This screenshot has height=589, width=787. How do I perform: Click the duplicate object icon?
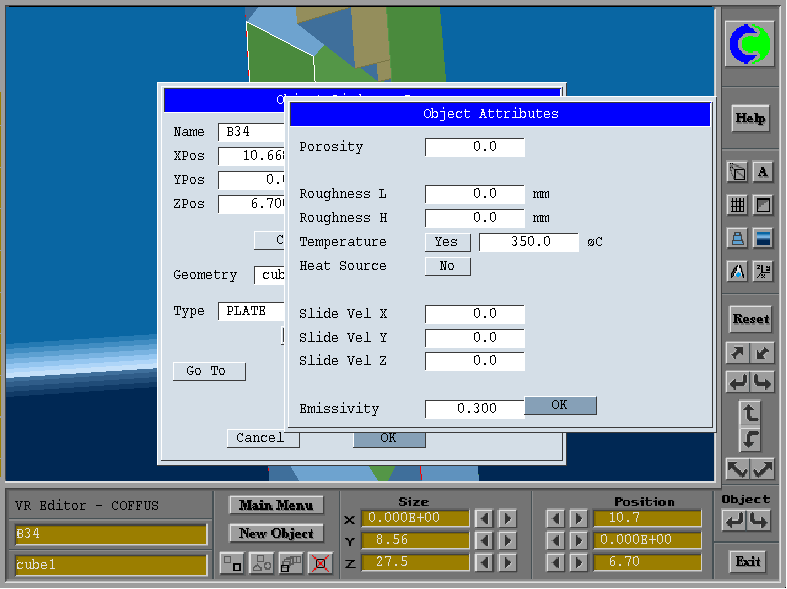click(291, 564)
